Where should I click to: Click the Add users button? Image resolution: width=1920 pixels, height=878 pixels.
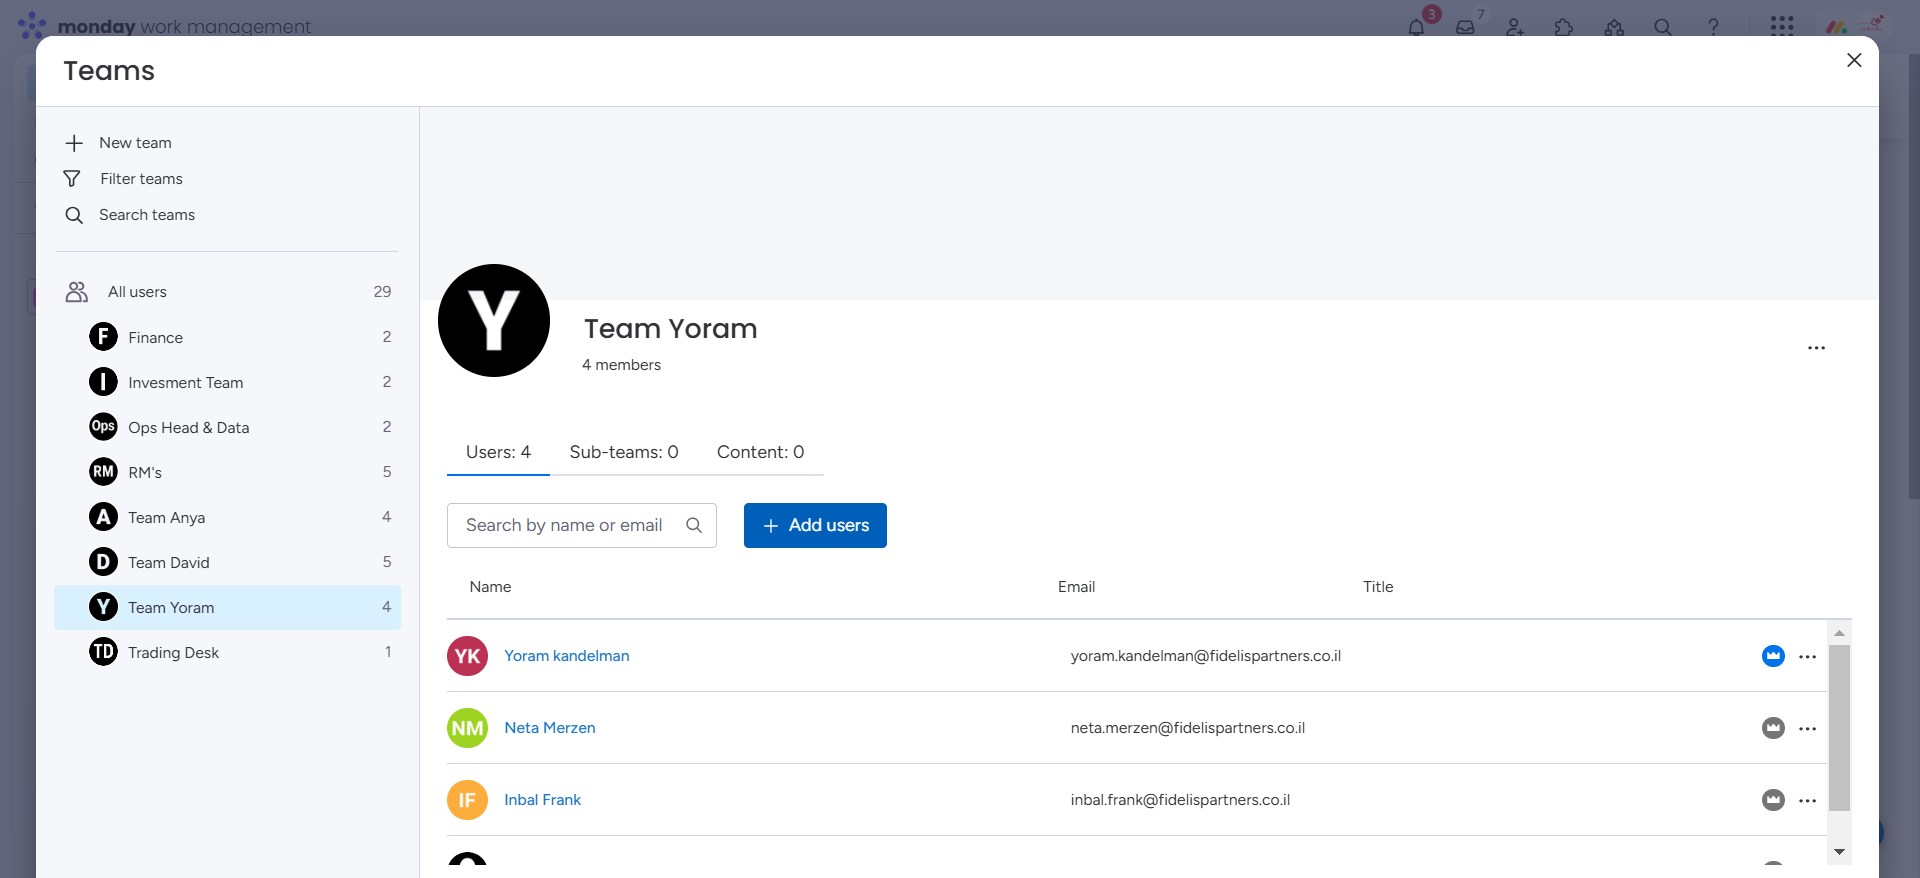[815, 525]
